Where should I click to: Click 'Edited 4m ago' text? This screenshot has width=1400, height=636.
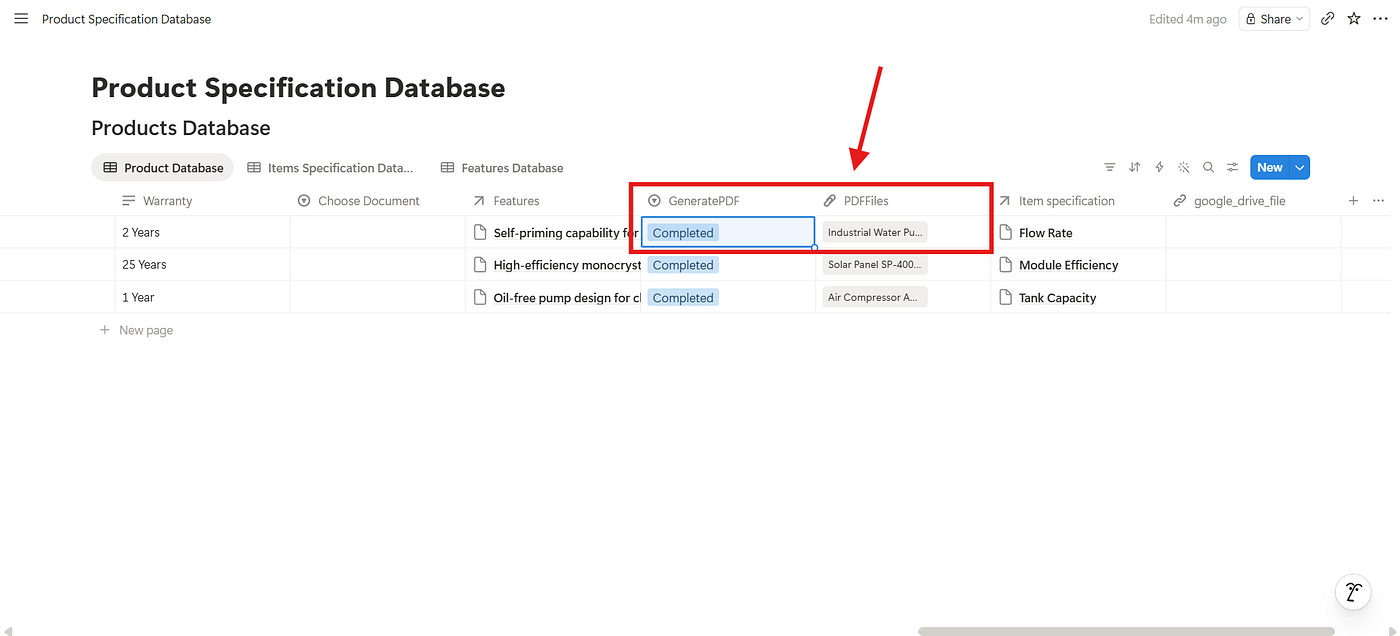(1187, 19)
